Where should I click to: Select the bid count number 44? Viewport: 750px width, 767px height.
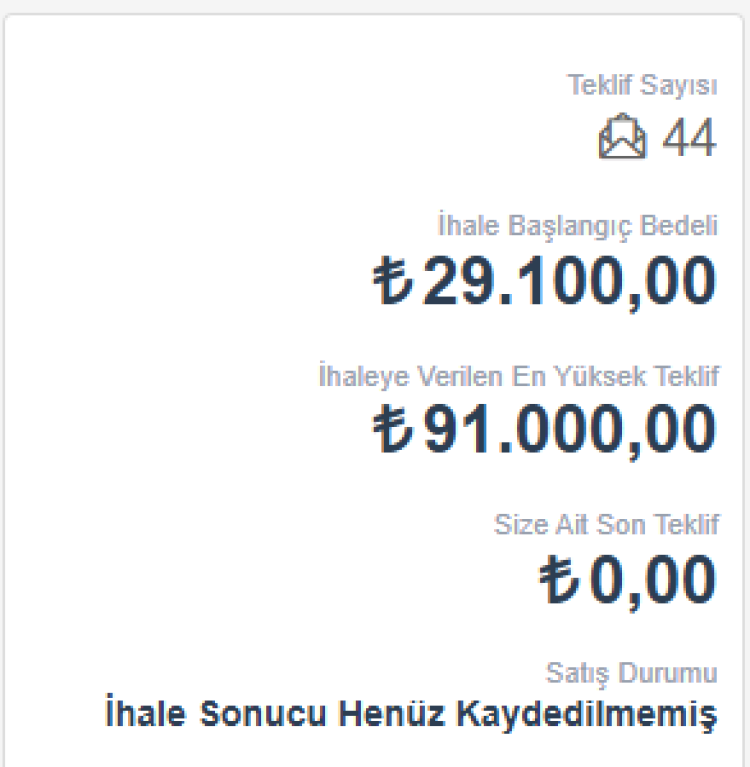click(x=690, y=138)
